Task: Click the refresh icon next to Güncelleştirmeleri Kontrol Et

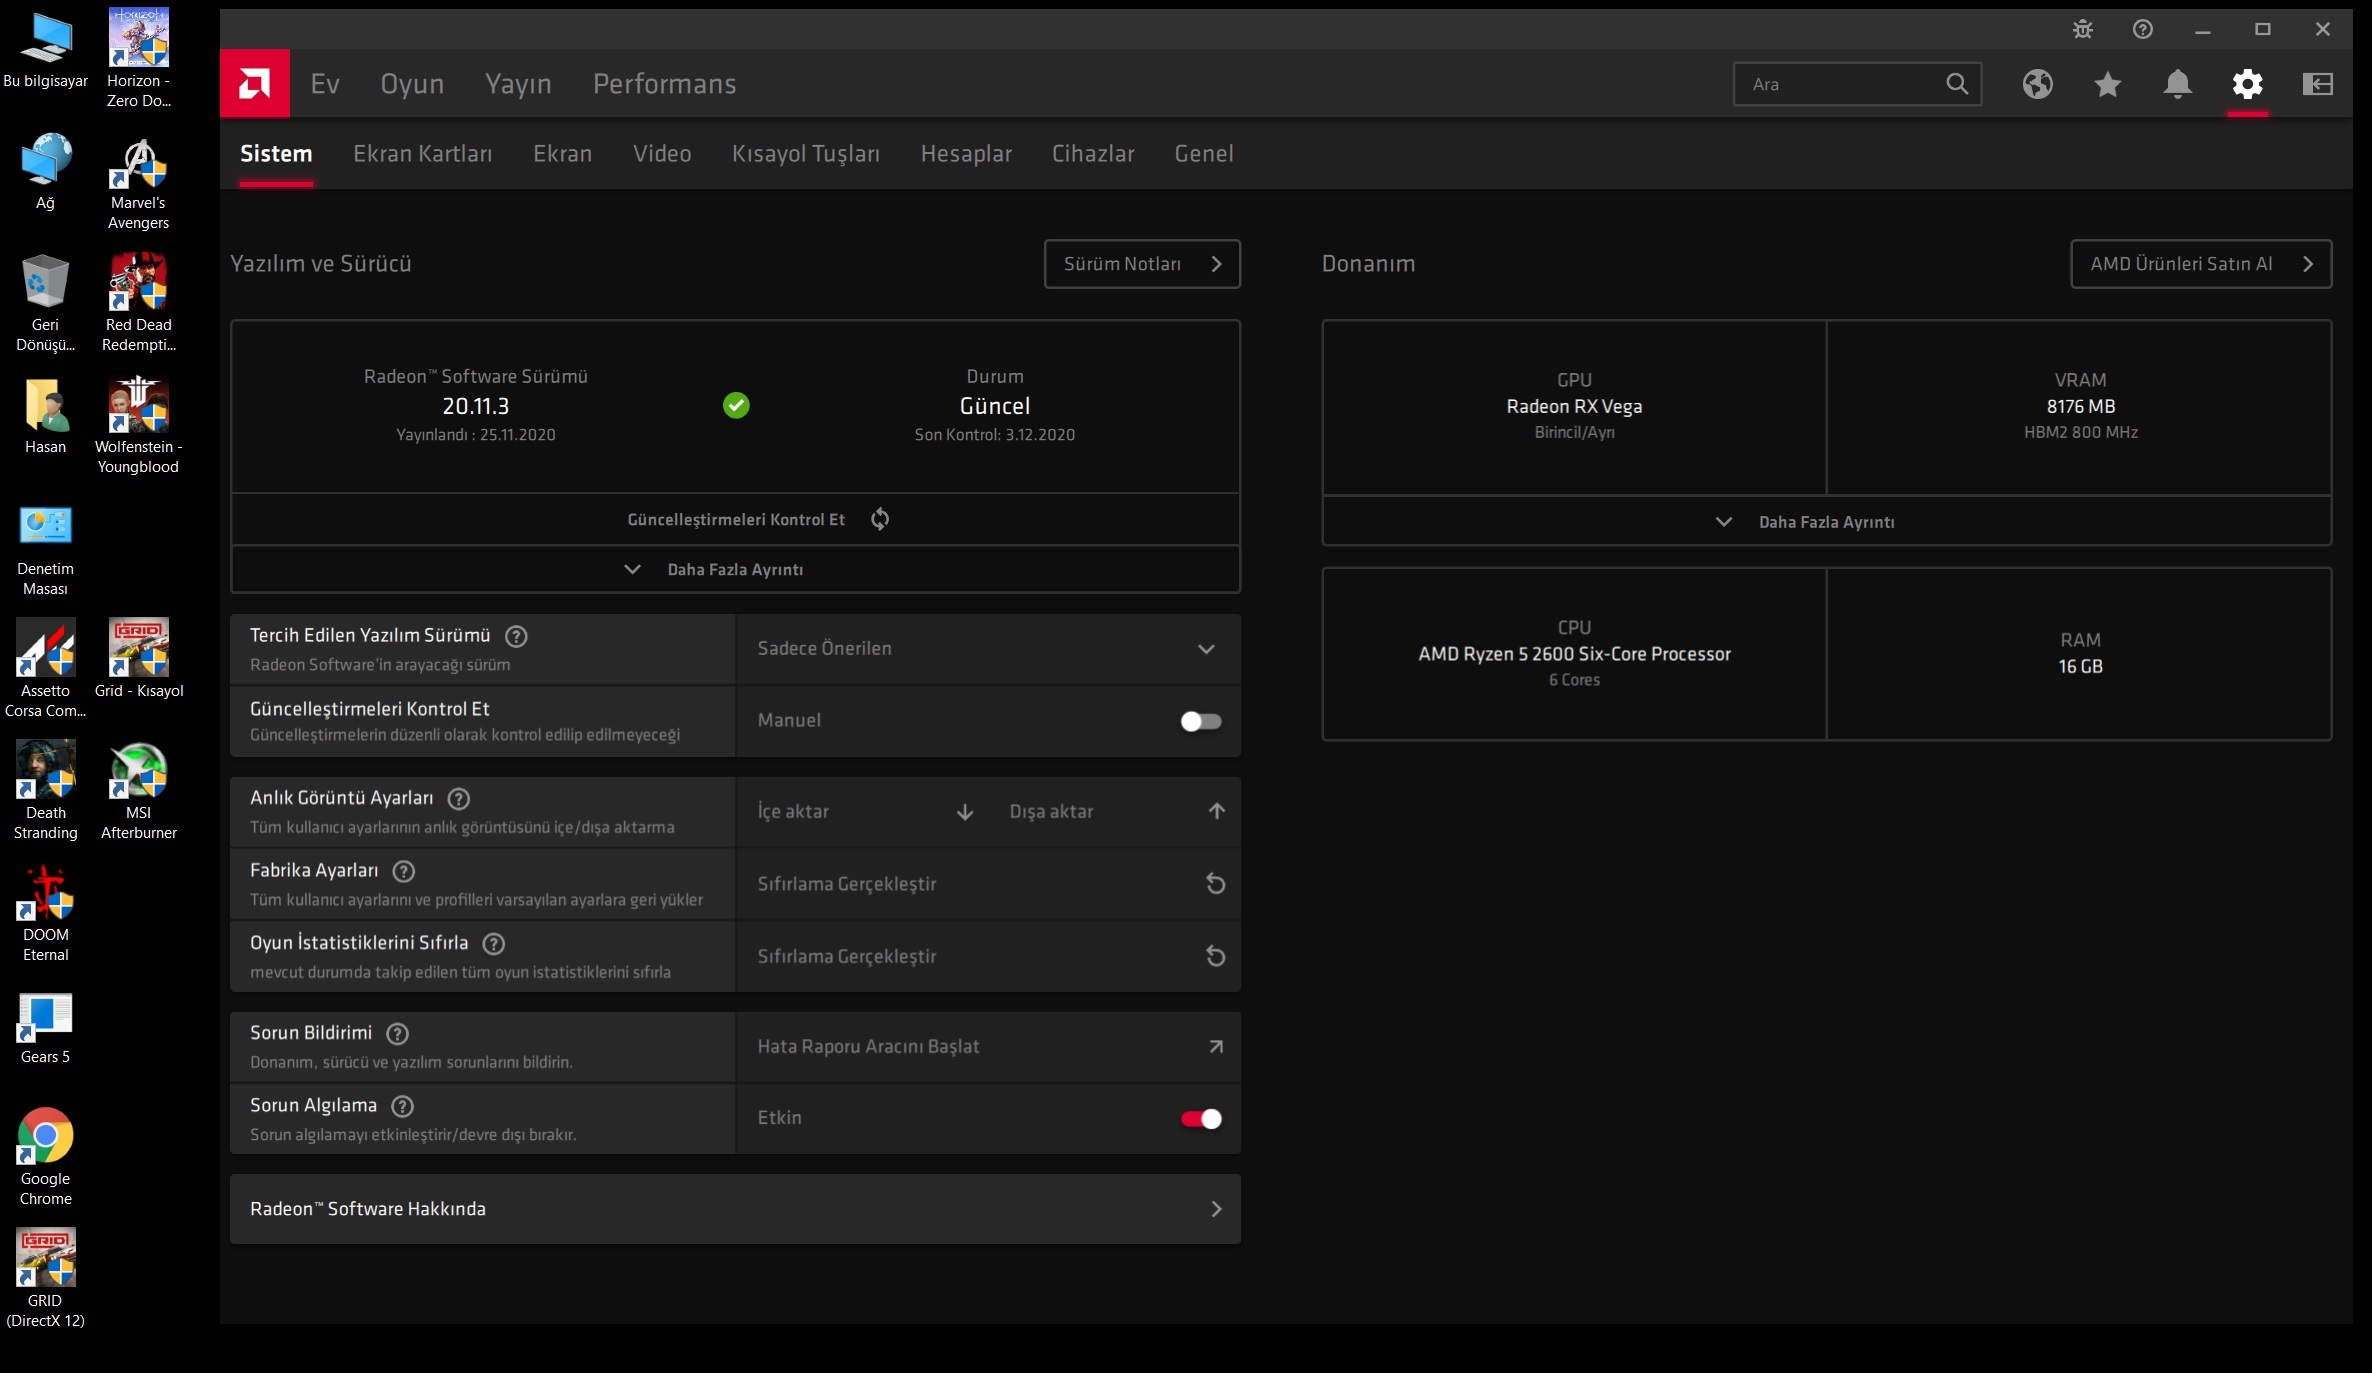Action: (x=880, y=519)
